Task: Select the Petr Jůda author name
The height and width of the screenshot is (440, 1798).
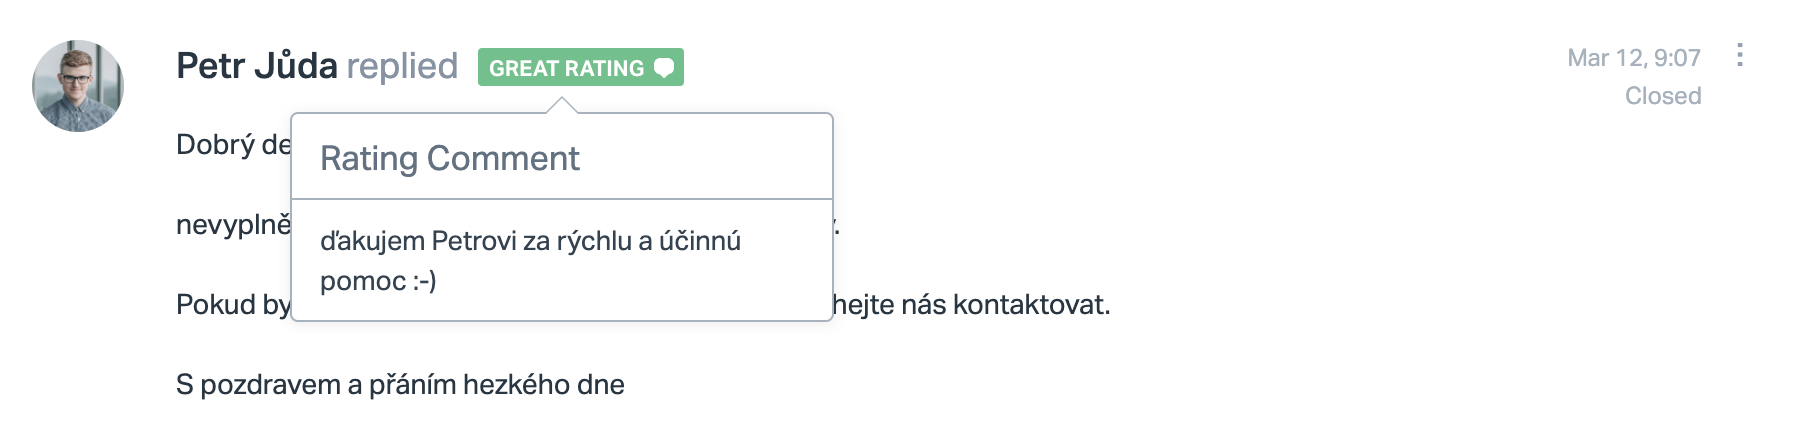Action: (256, 66)
